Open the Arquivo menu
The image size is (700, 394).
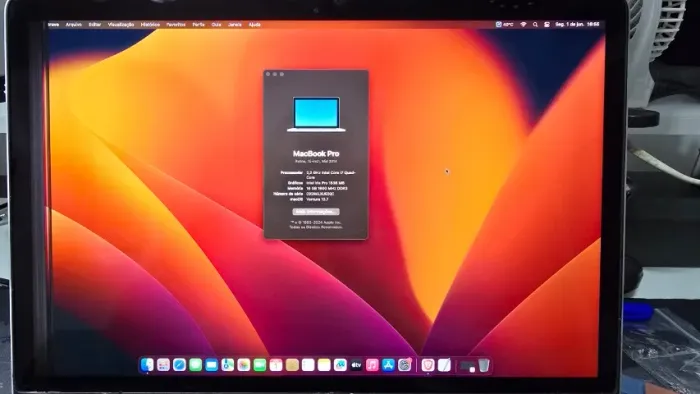(x=74, y=25)
